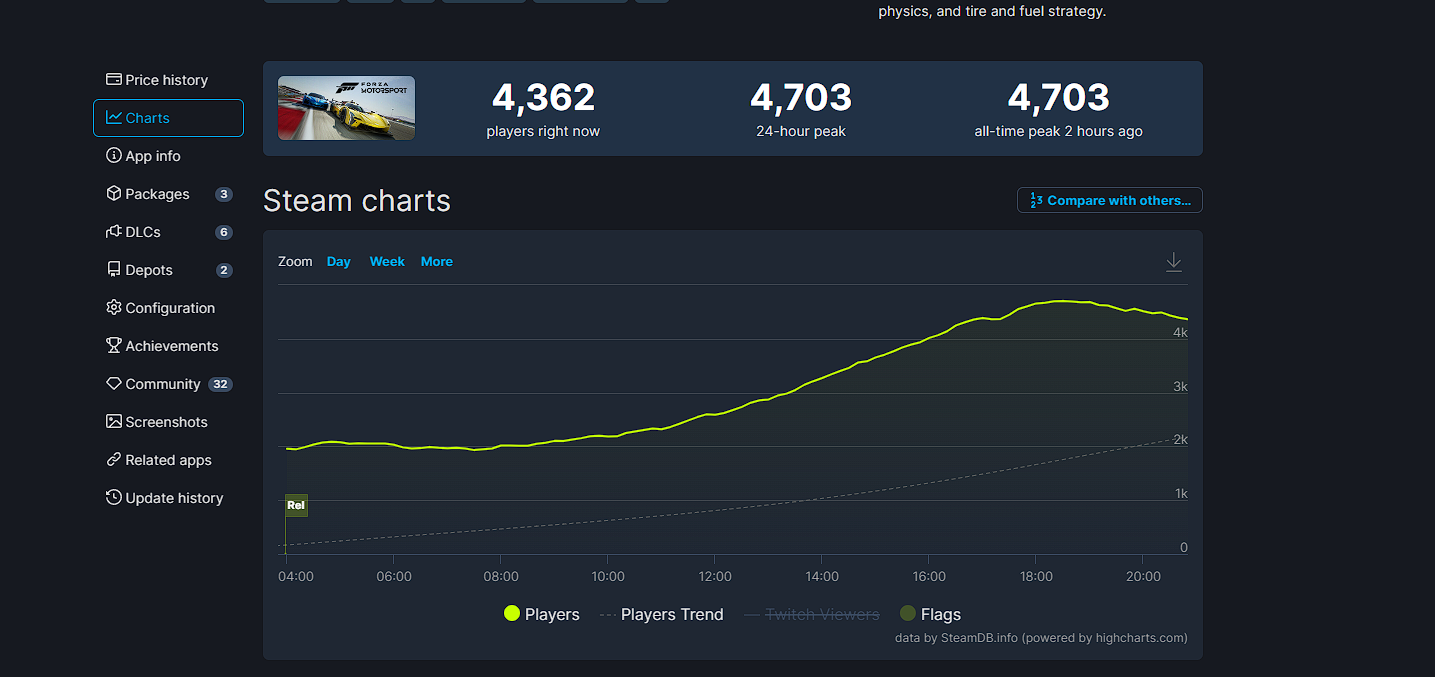1435x677 pixels.
Task: Click the Achievements trophy icon
Action: (114, 346)
